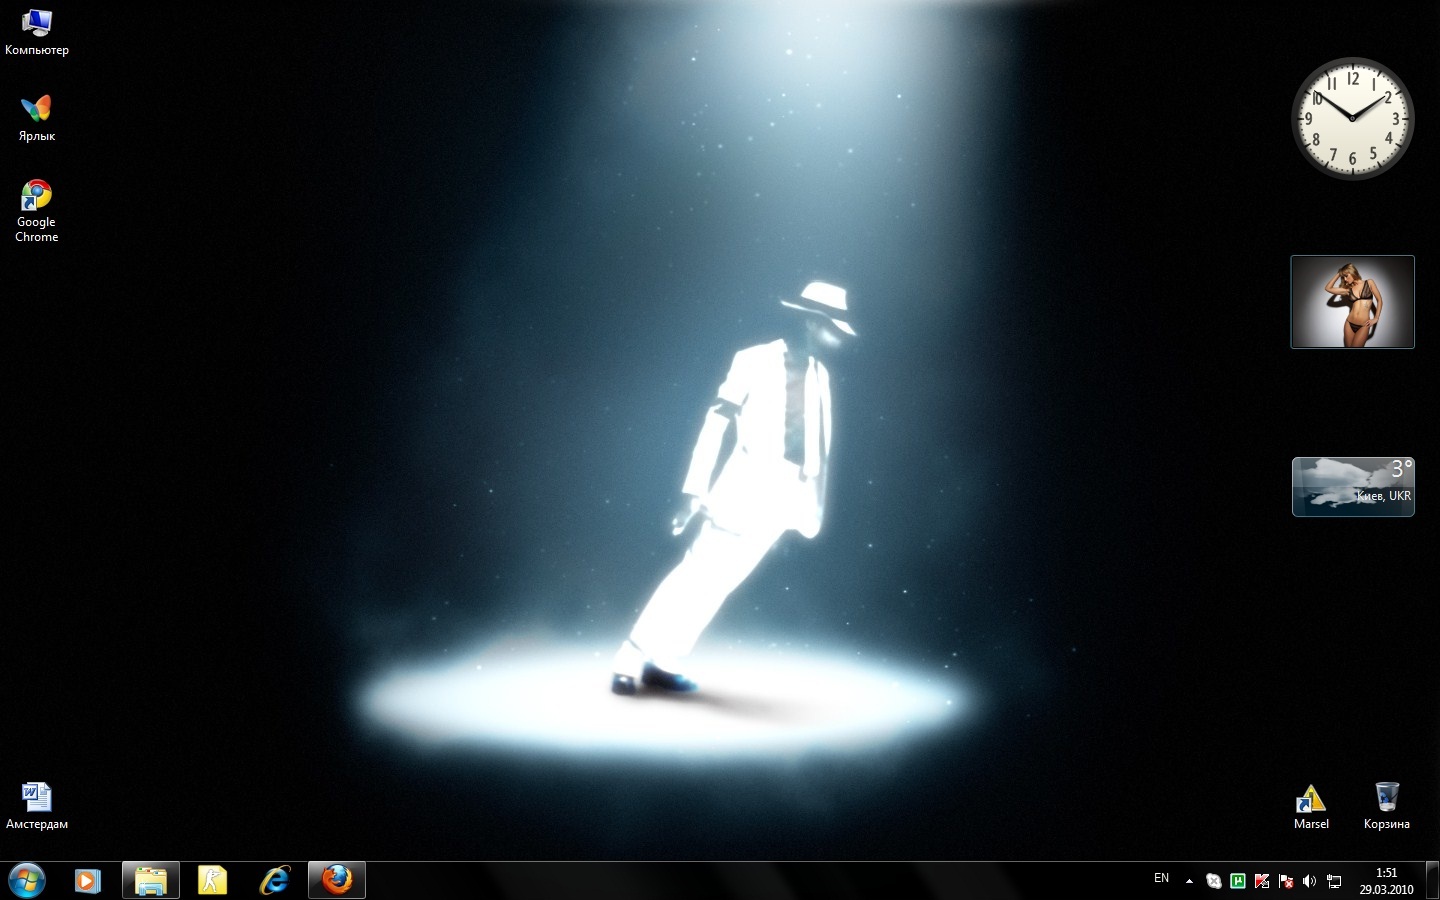Open Windows Explorer from the taskbar
Screen dimensions: 1440x900
coord(151,880)
